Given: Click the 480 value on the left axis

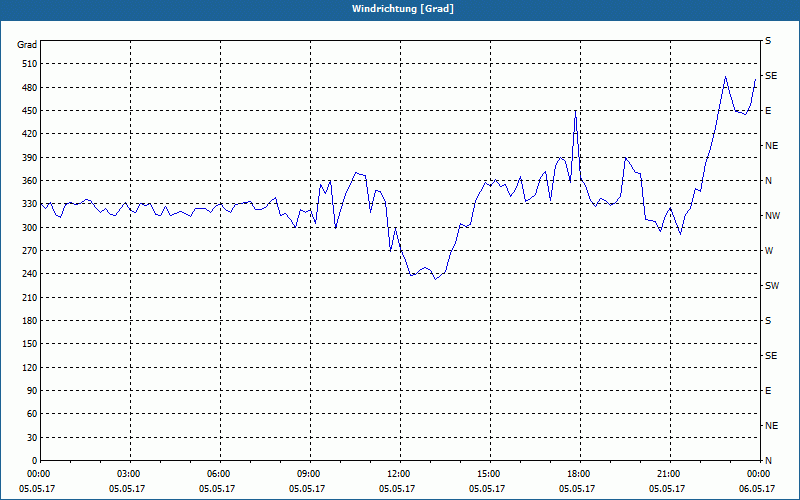Looking at the screenshot, I should click(29, 88).
